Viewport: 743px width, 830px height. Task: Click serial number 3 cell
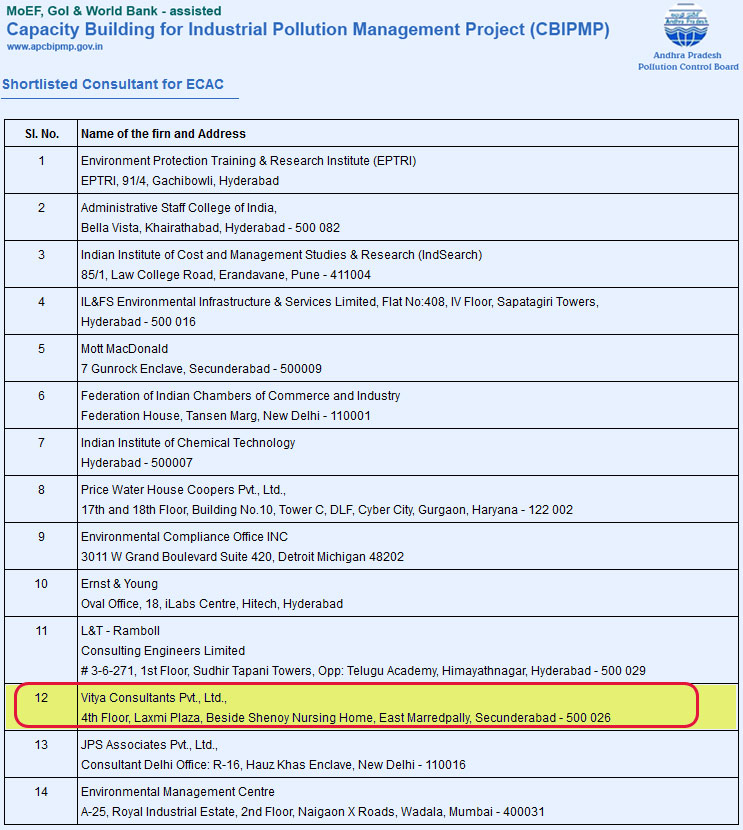(41, 265)
